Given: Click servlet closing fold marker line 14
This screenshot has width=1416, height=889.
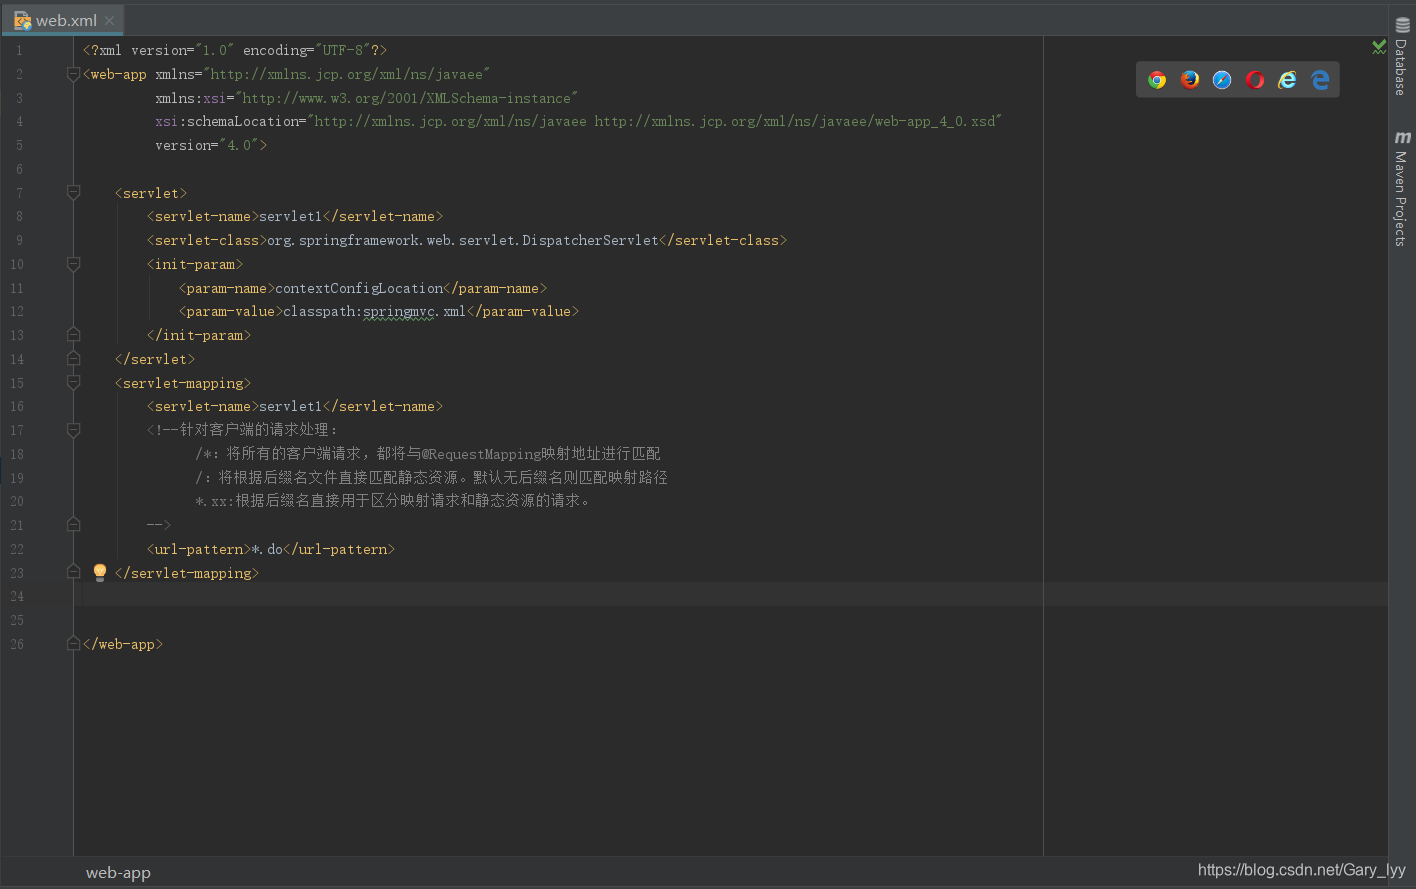Looking at the screenshot, I should [x=73, y=358].
